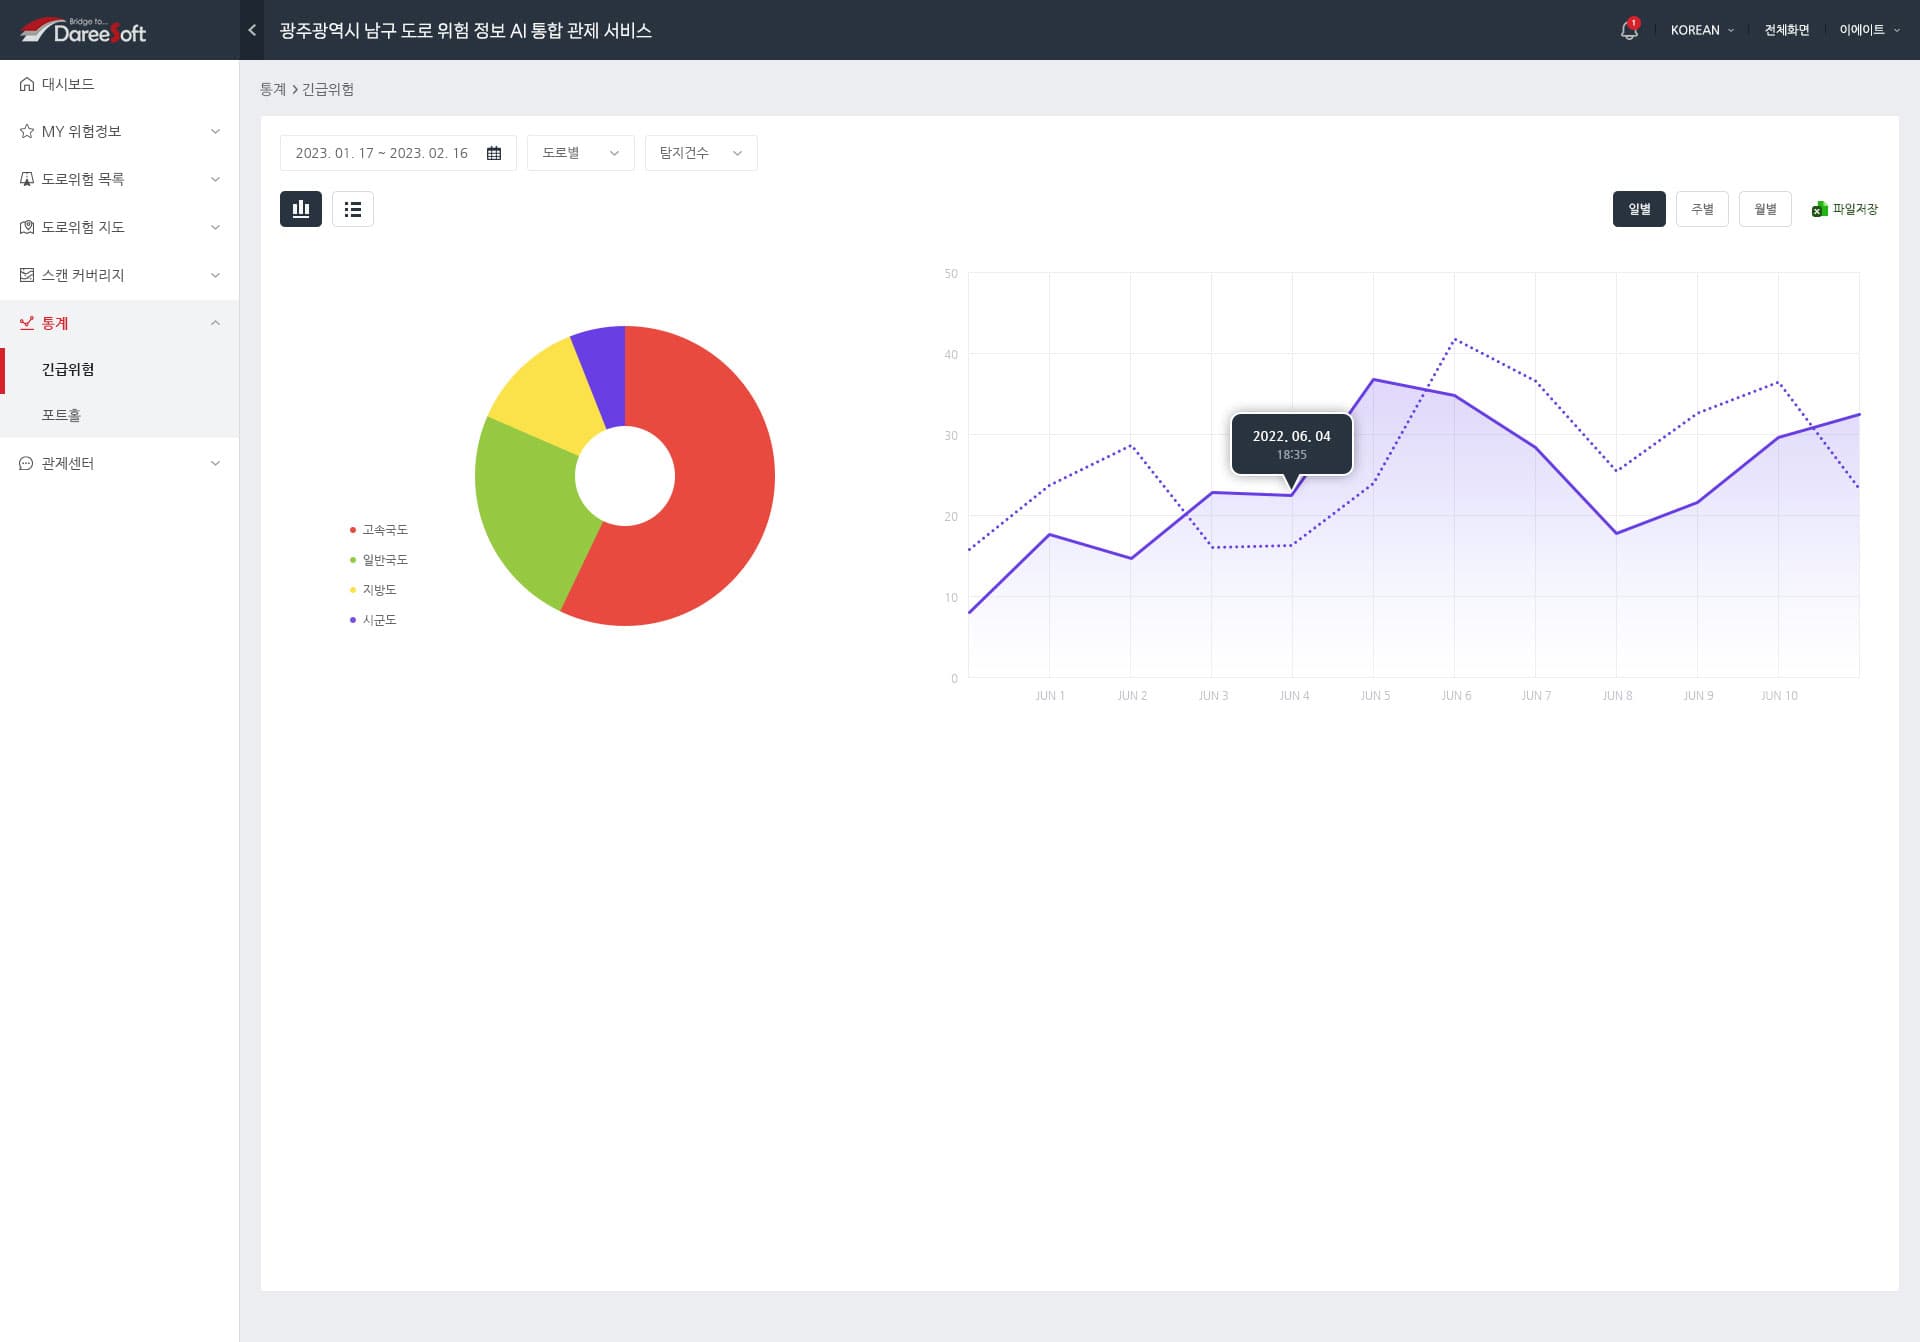Select the 일별 period toggle
This screenshot has width=1920, height=1342.
point(1638,209)
